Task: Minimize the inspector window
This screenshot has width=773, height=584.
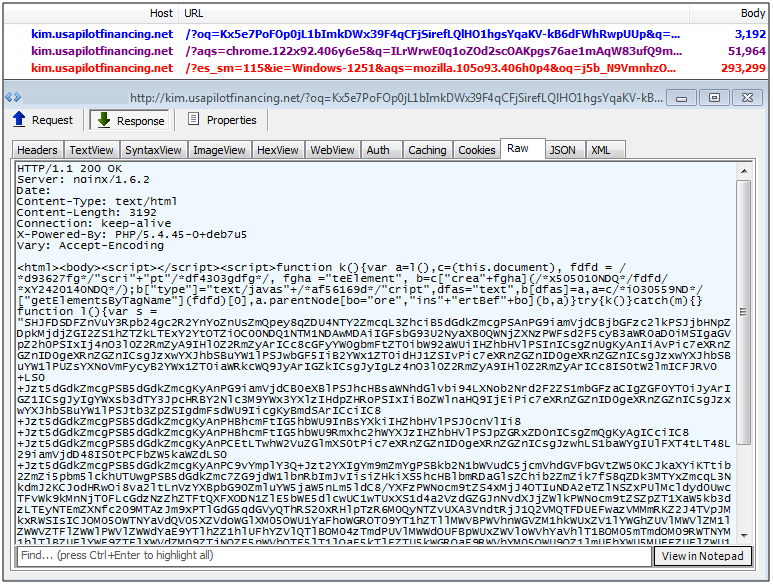Action: [681, 98]
